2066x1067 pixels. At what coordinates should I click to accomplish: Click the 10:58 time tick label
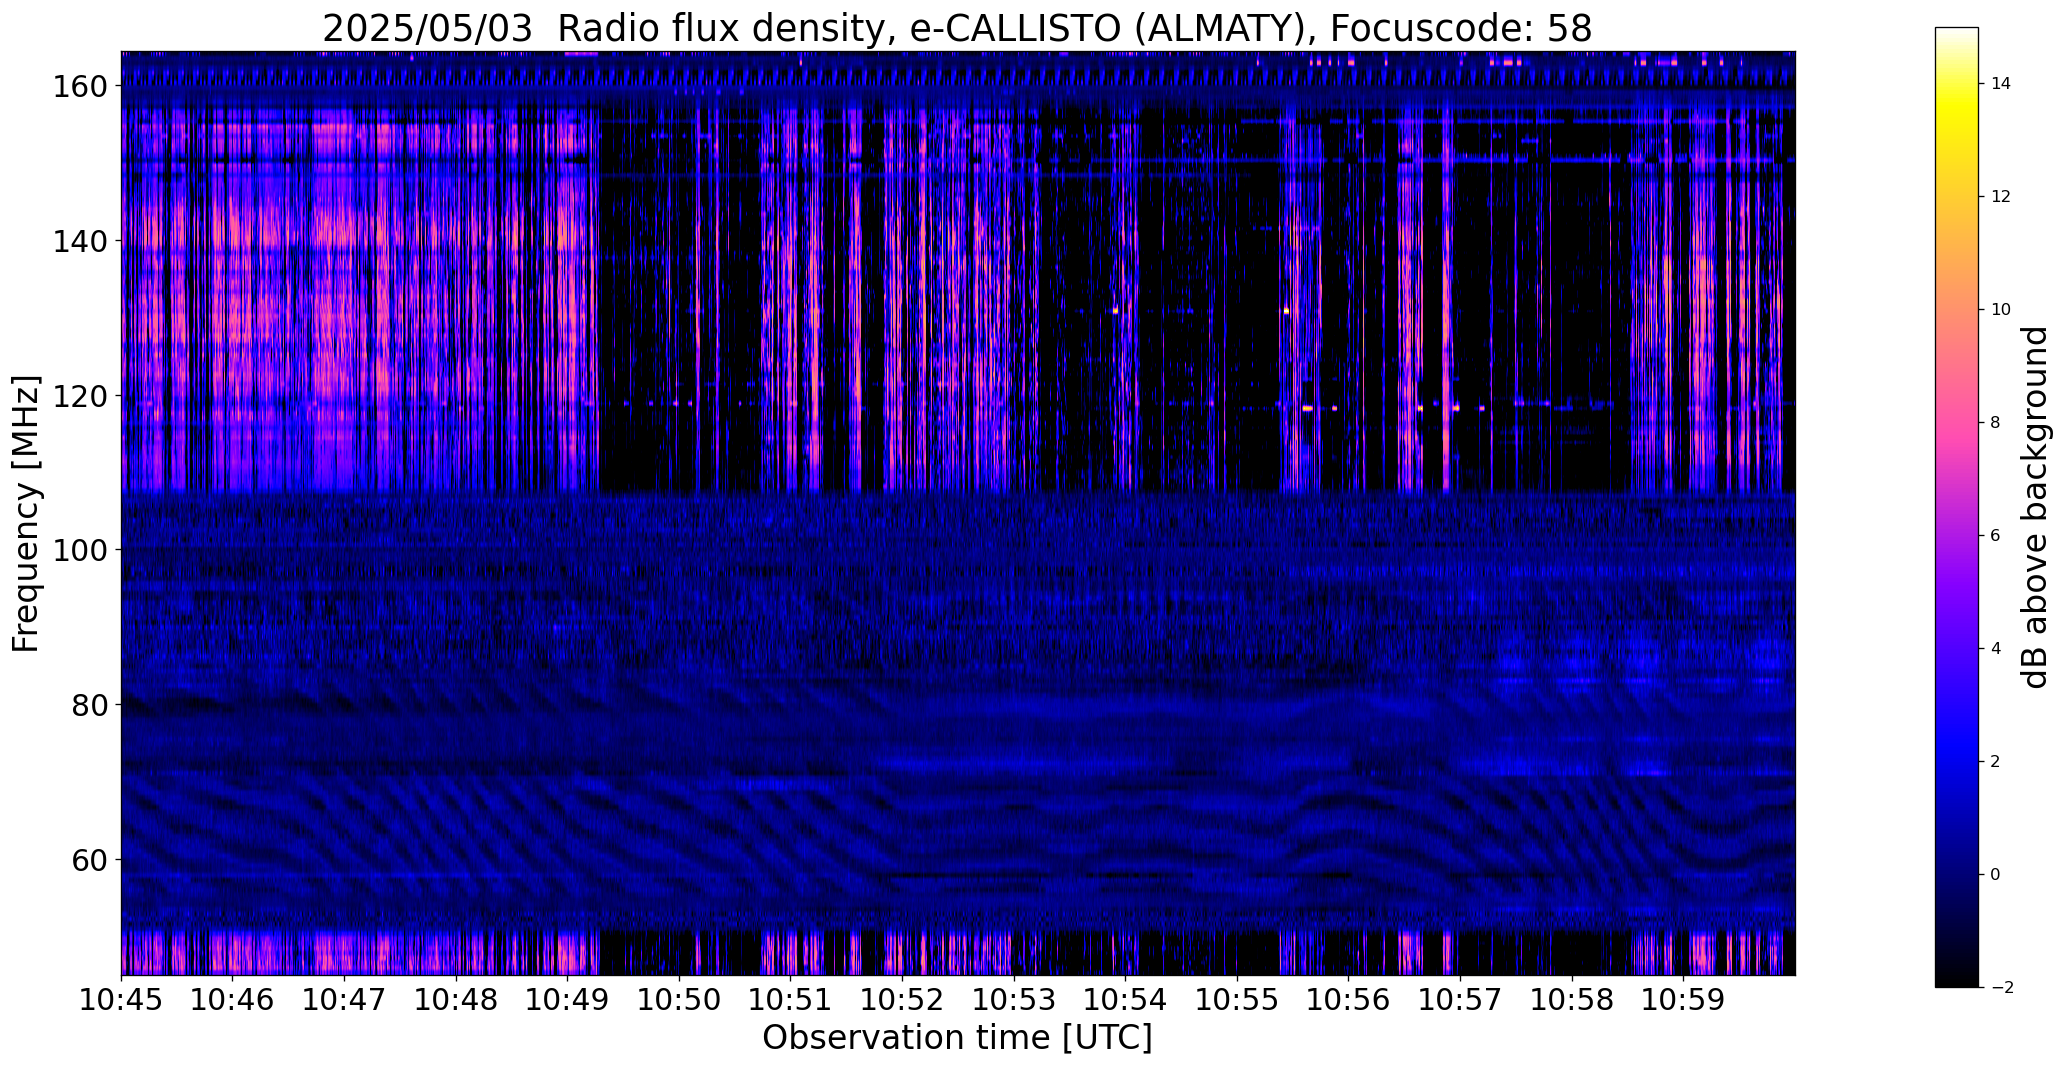[x=1572, y=1000]
